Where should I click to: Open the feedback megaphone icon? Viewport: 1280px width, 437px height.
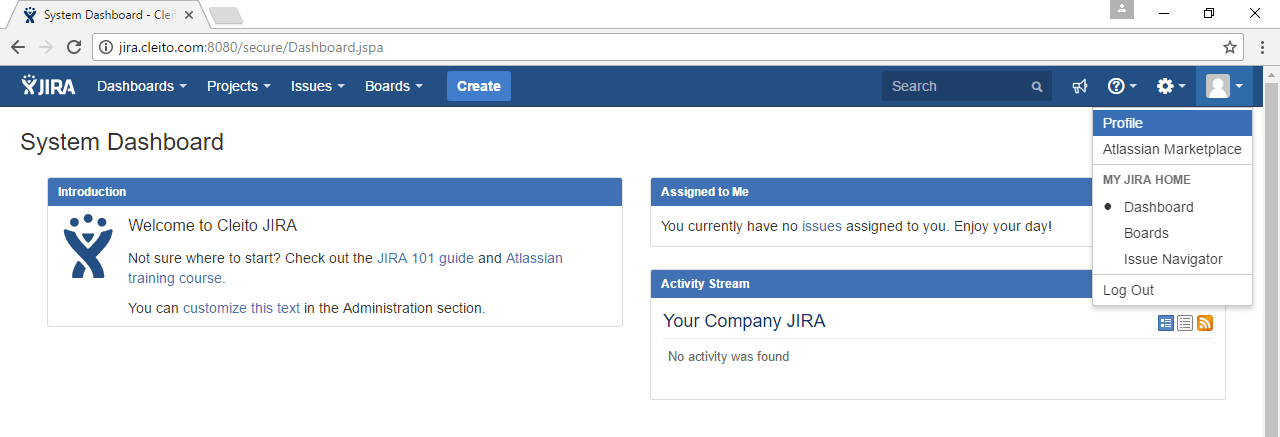[x=1079, y=87]
